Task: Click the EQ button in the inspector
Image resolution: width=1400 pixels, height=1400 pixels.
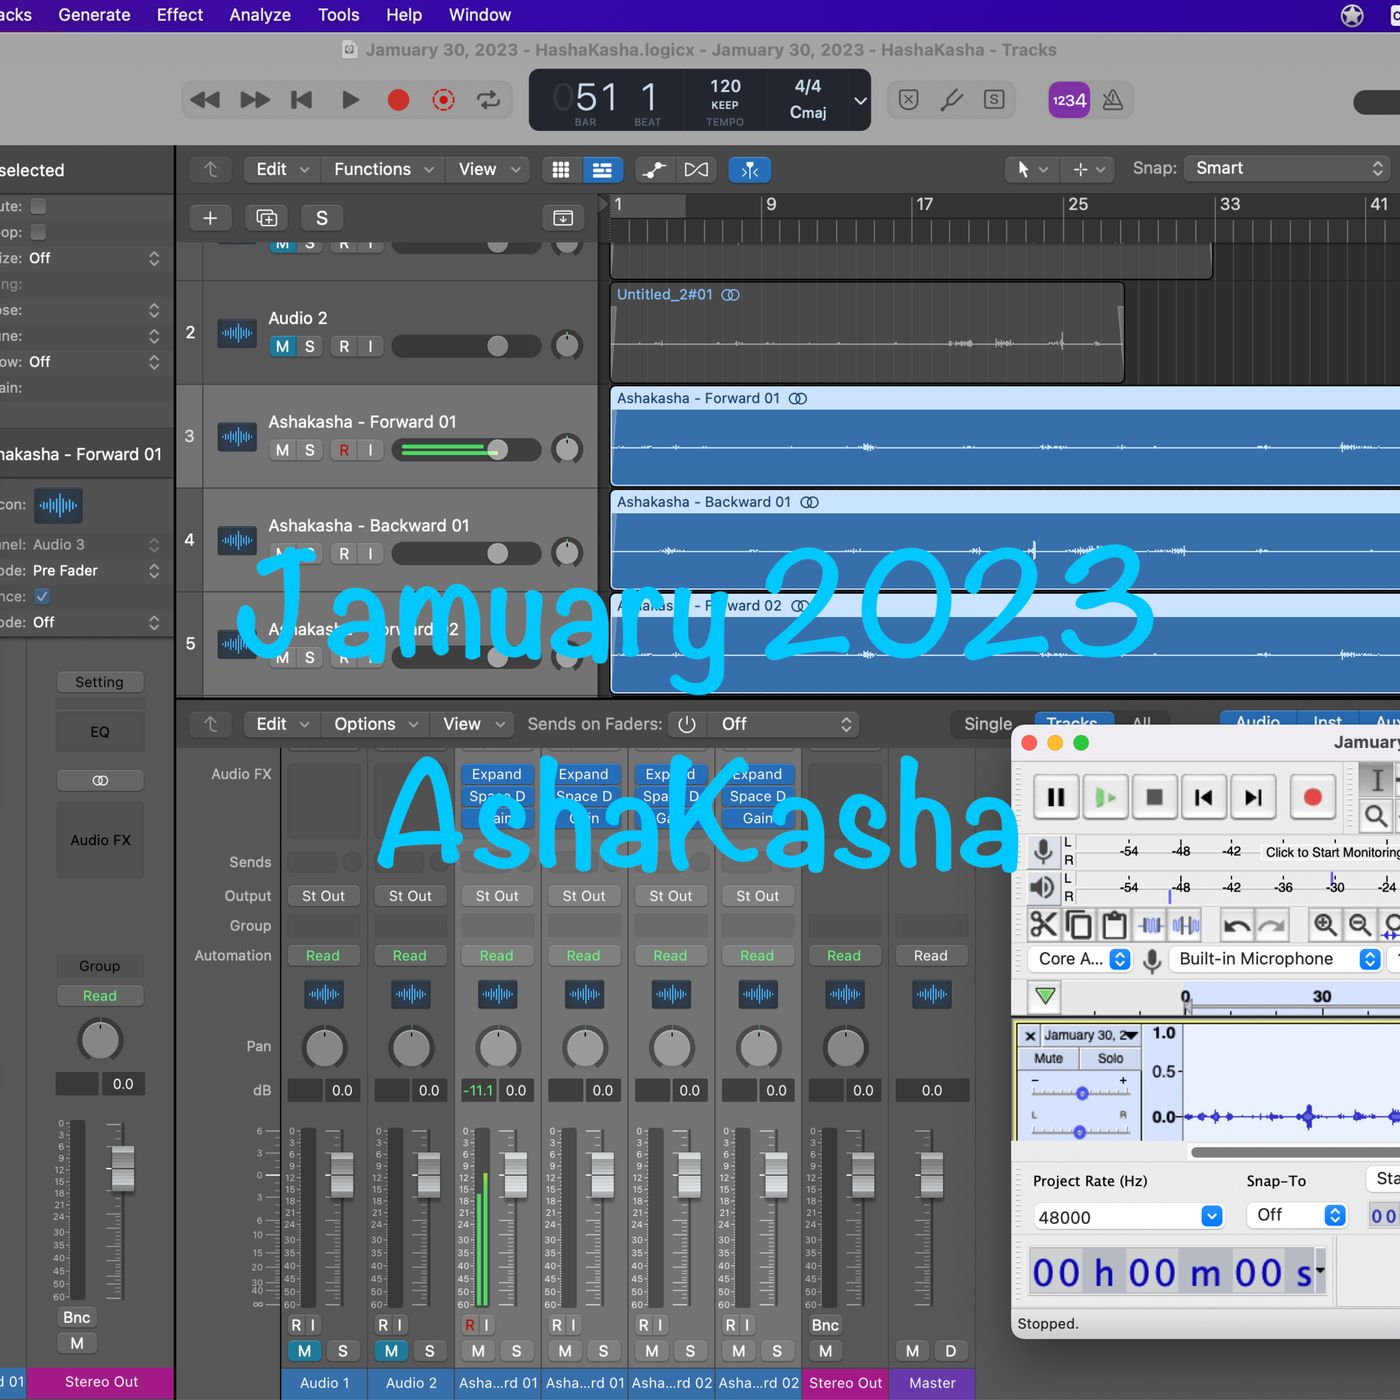Action: (x=99, y=731)
